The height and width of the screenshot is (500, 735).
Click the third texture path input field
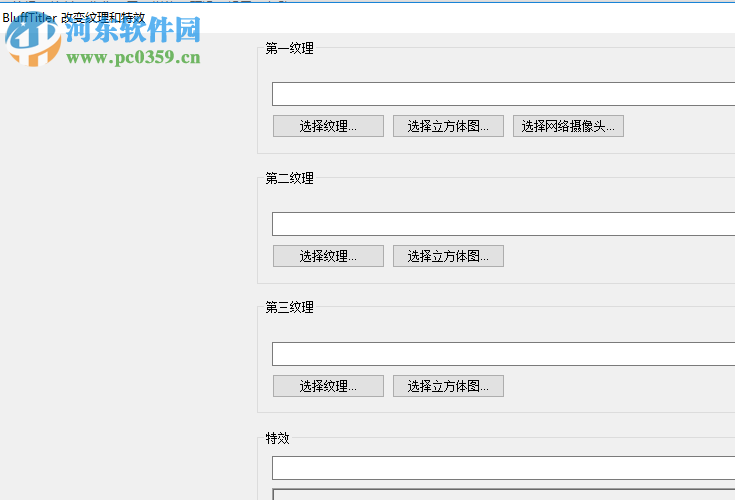[x=503, y=354]
